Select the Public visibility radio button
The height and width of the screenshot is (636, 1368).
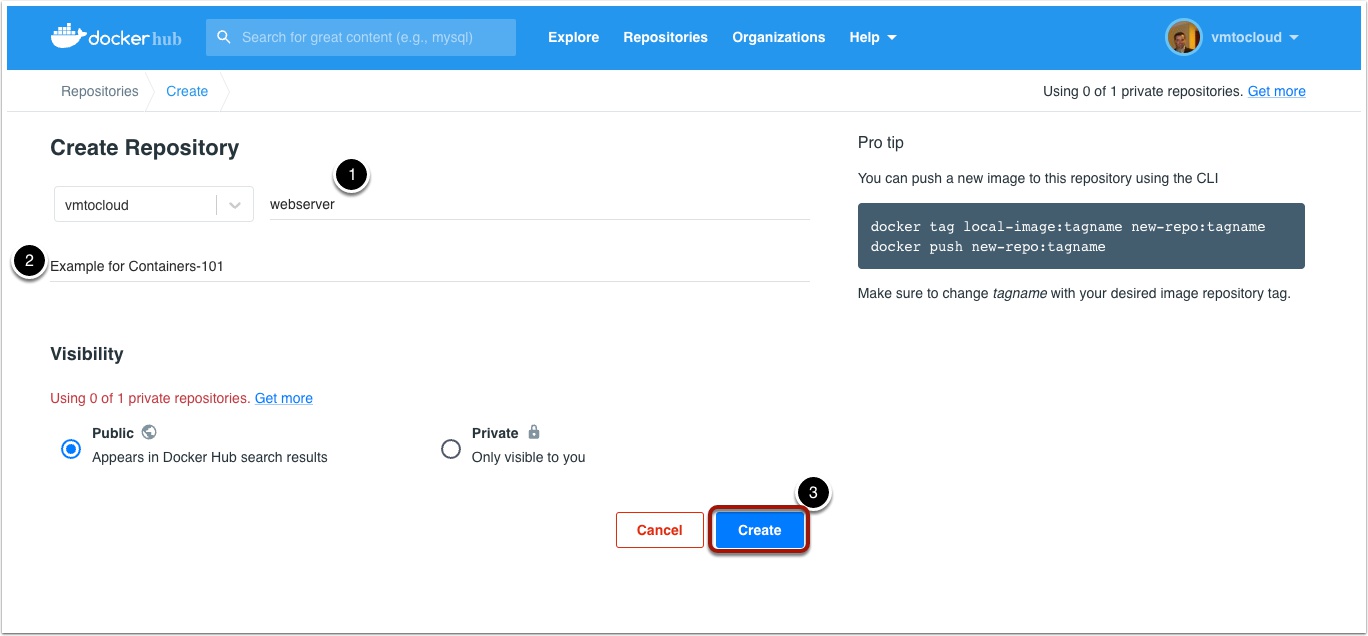[71, 449]
